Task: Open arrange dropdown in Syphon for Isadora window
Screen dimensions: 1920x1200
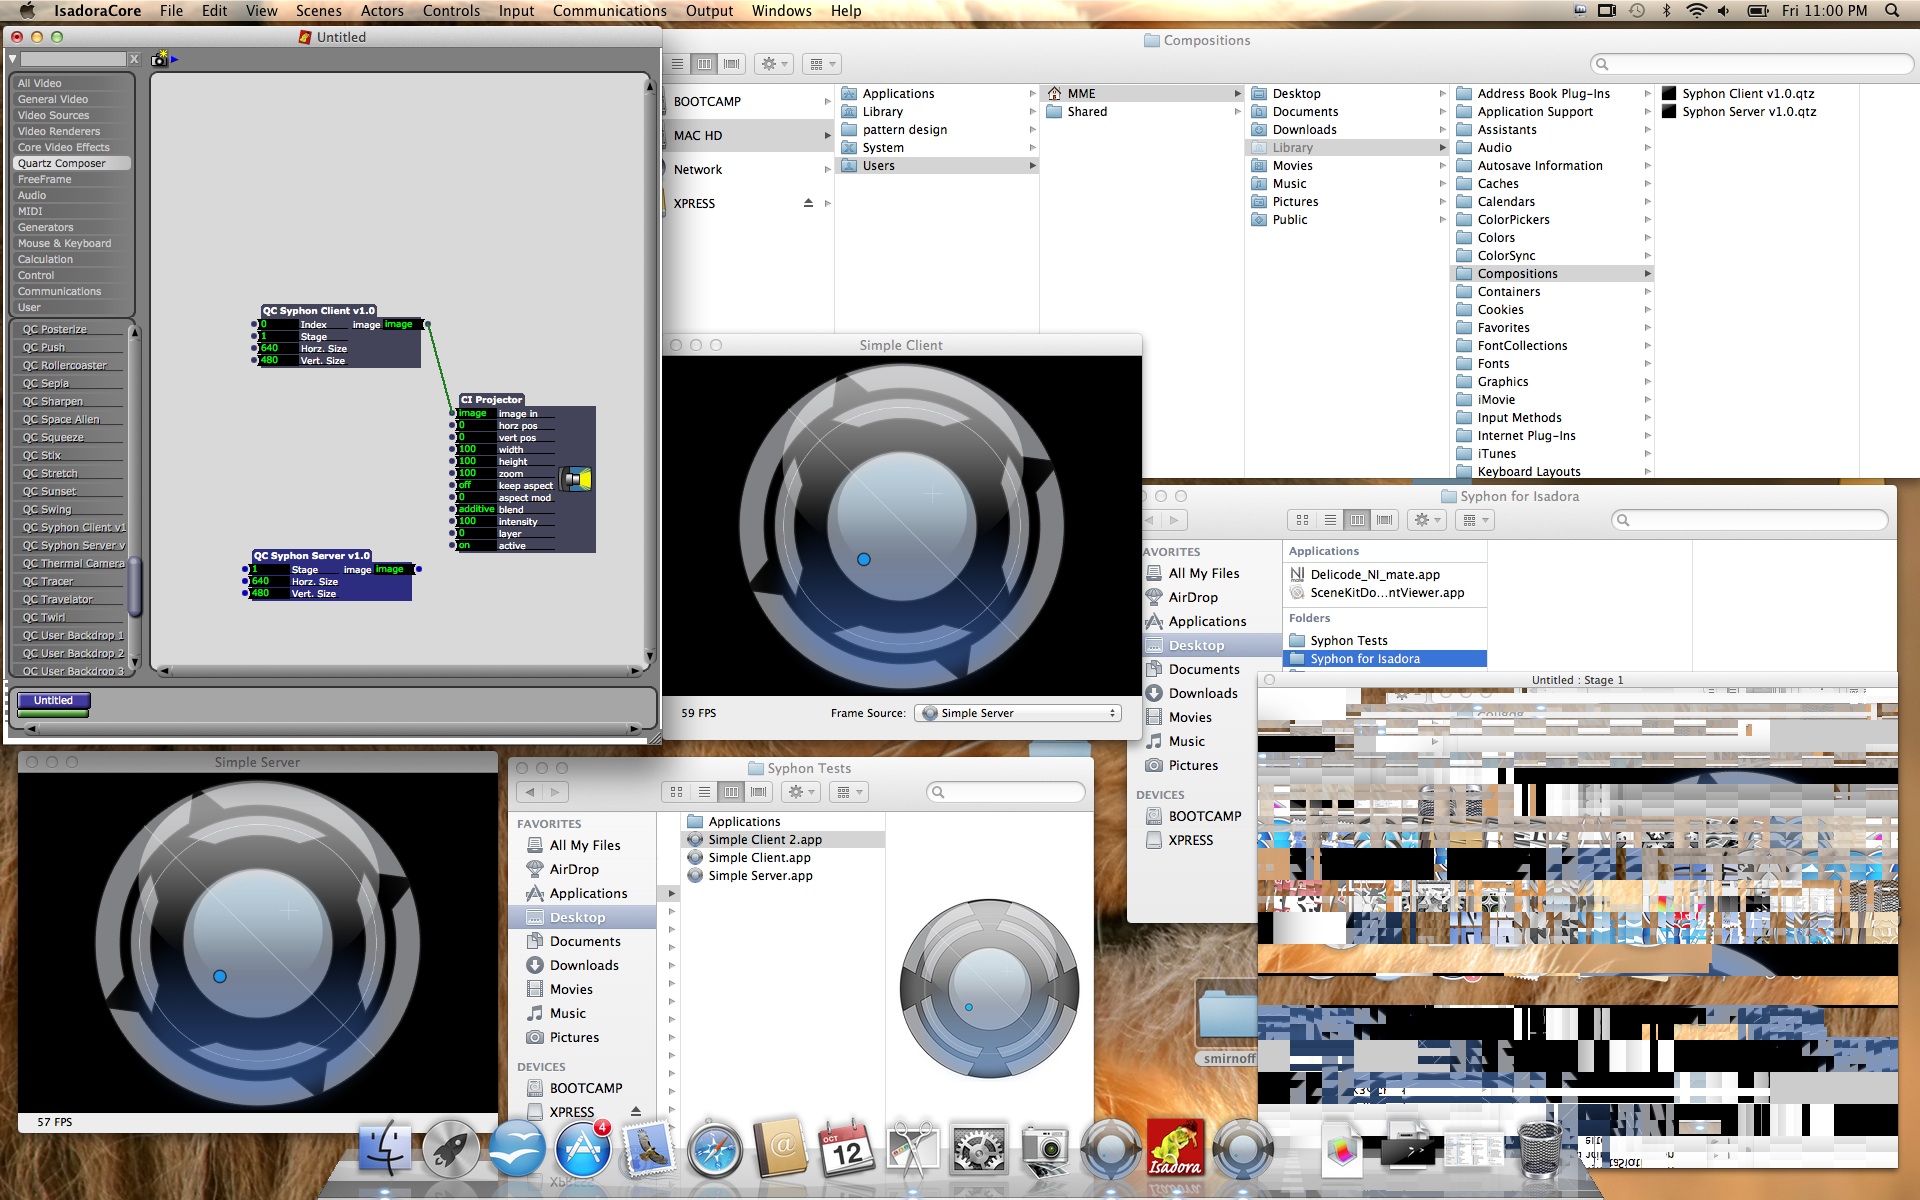Action: click(x=1475, y=520)
